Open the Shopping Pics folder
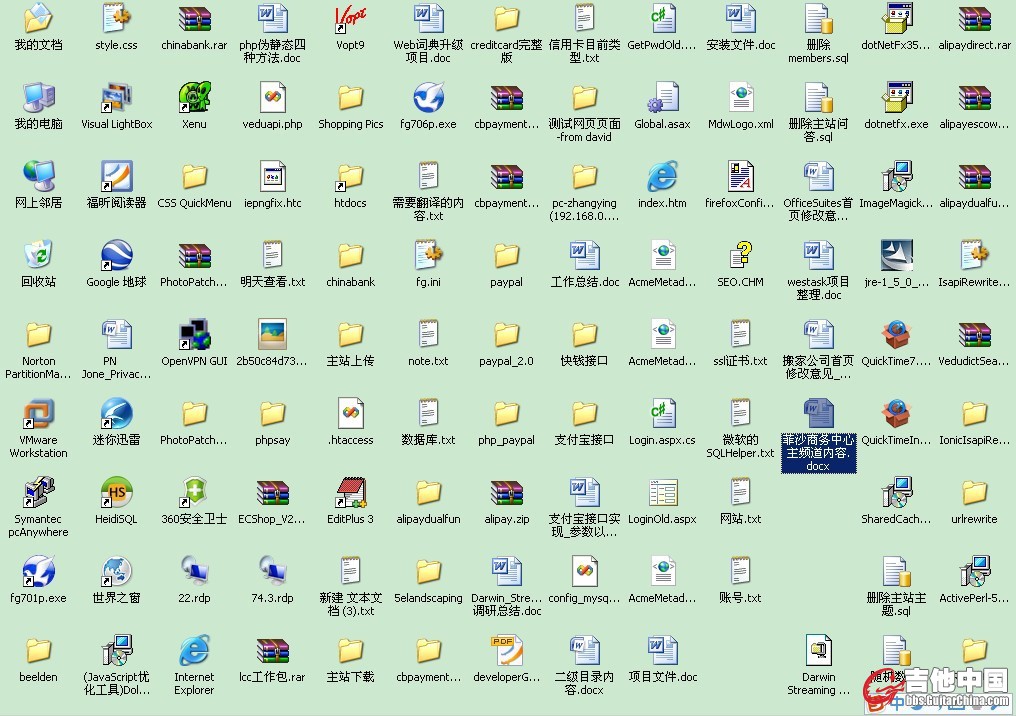This screenshot has width=1016, height=716. pos(350,98)
